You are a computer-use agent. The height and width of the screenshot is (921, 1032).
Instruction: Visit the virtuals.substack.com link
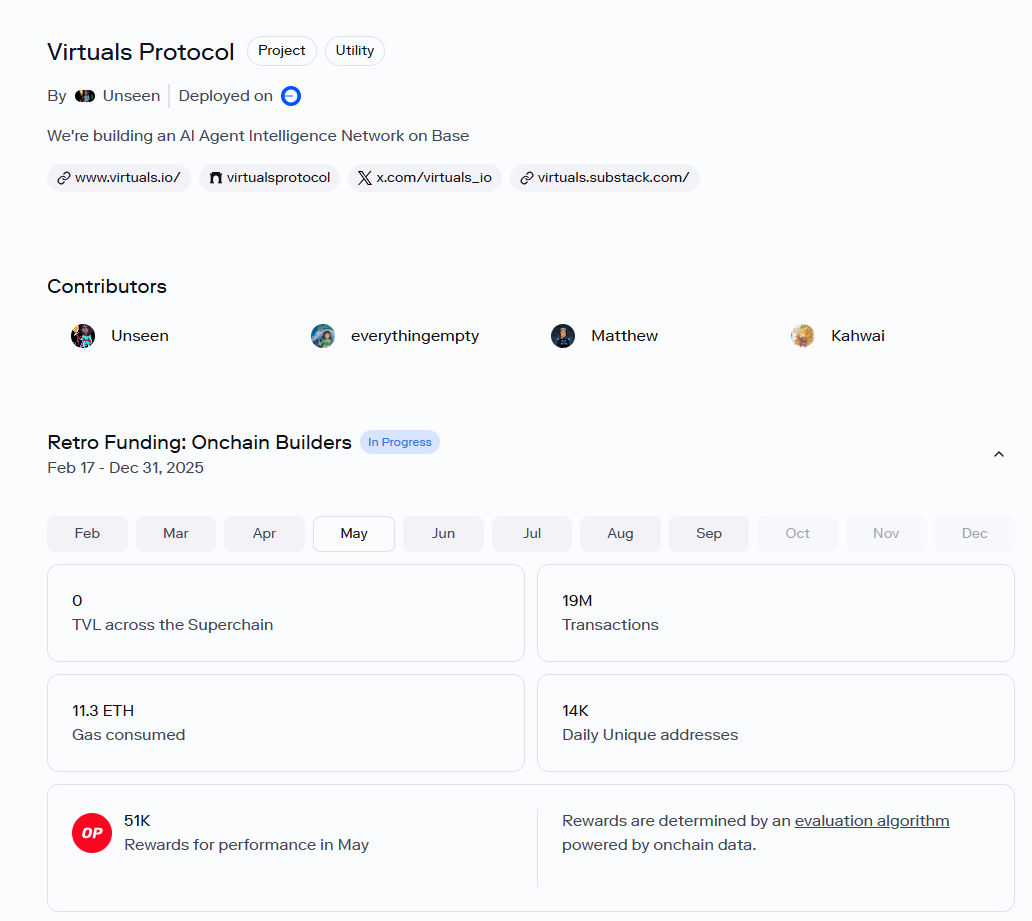pos(604,178)
